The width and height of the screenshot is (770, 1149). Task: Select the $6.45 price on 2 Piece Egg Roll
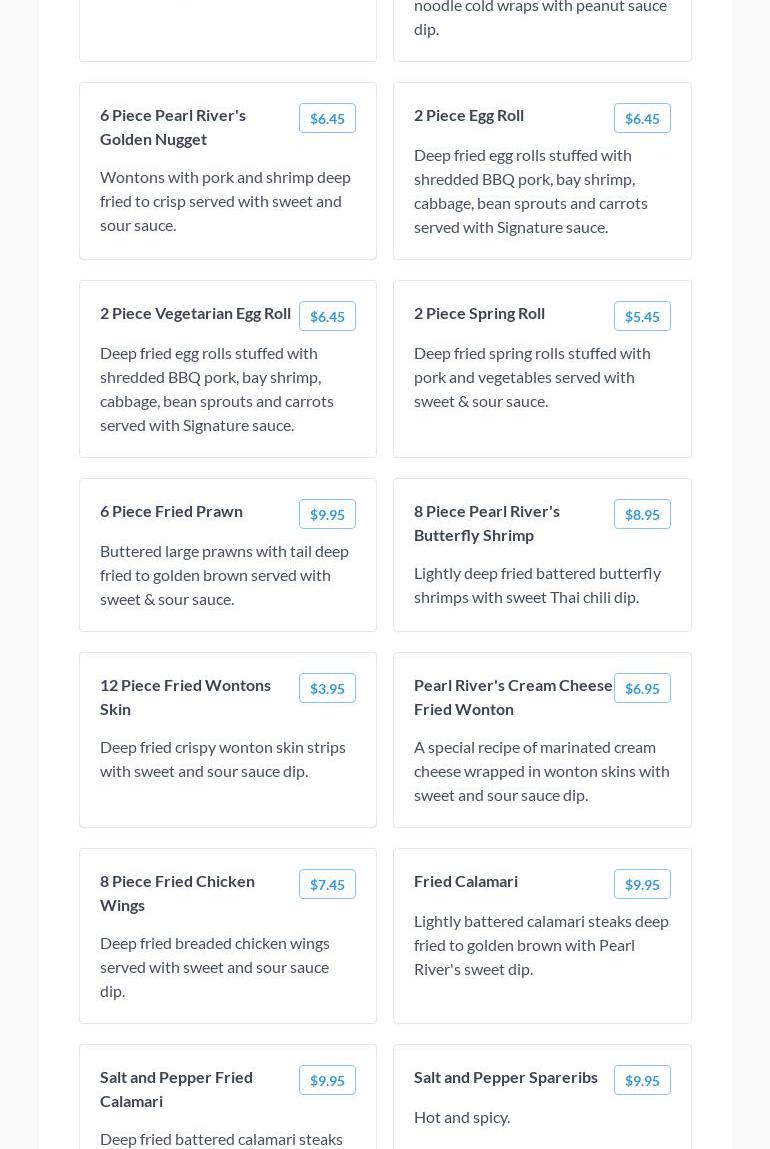642,118
